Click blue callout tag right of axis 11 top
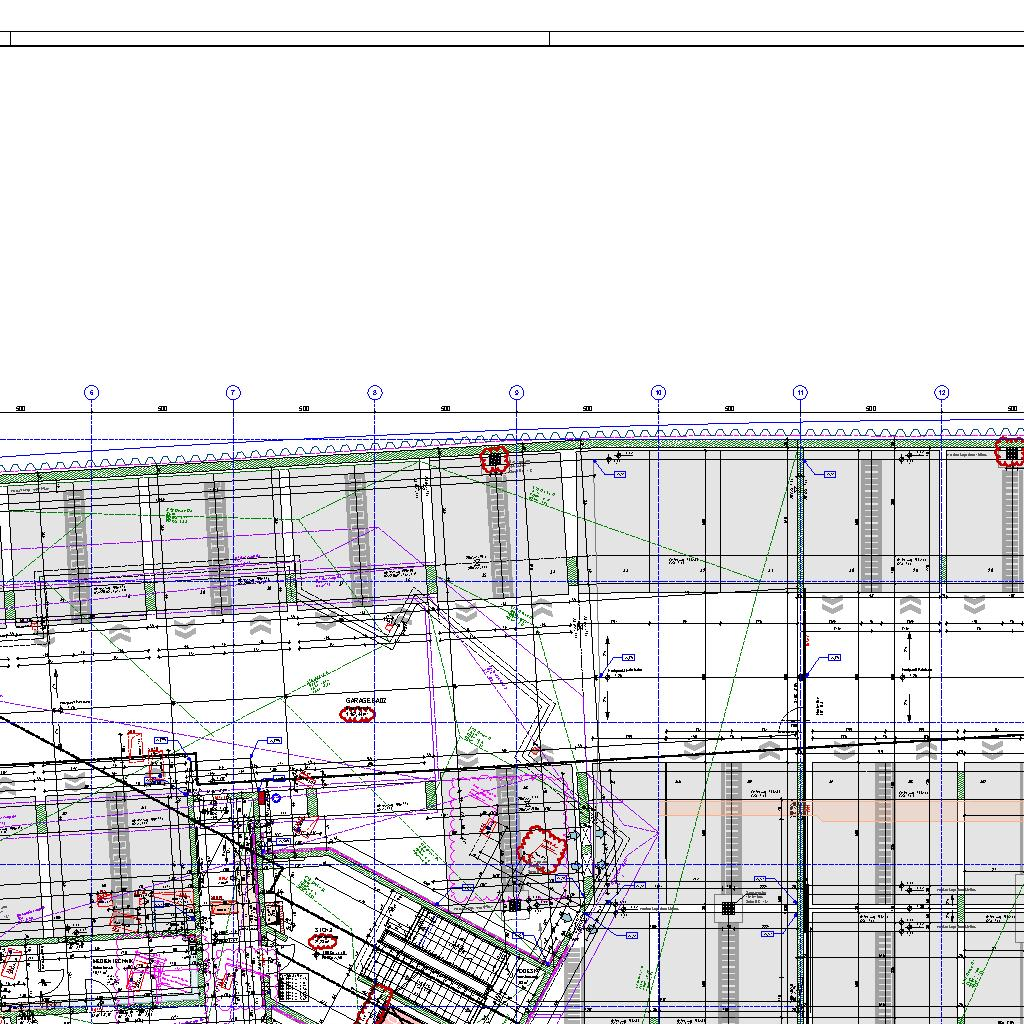Screen dimensions: 1024x1024 pyautogui.click(x=830, y=474)
